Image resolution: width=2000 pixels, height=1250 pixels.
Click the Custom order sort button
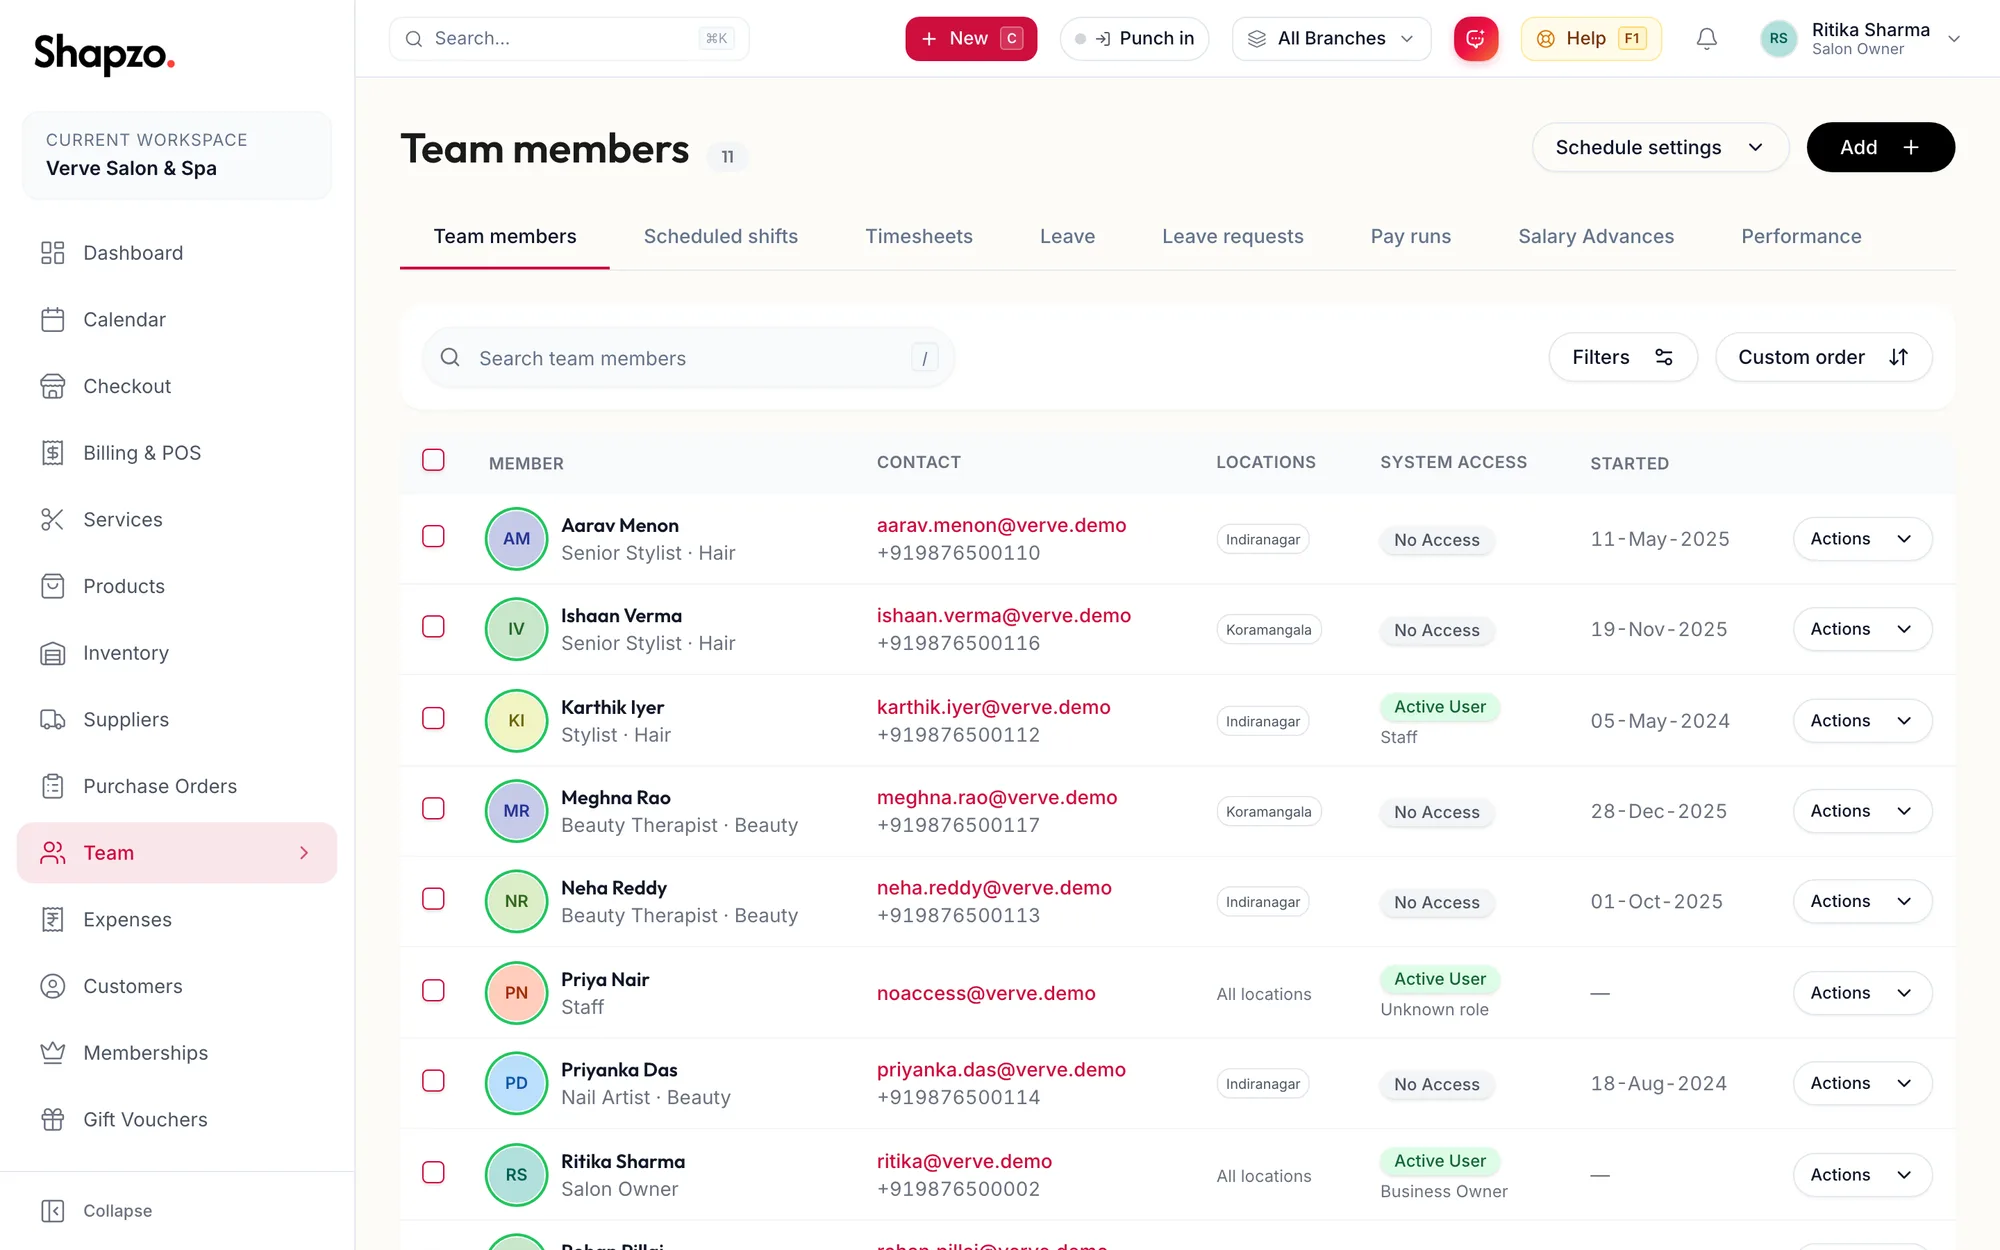point(1823,357)
